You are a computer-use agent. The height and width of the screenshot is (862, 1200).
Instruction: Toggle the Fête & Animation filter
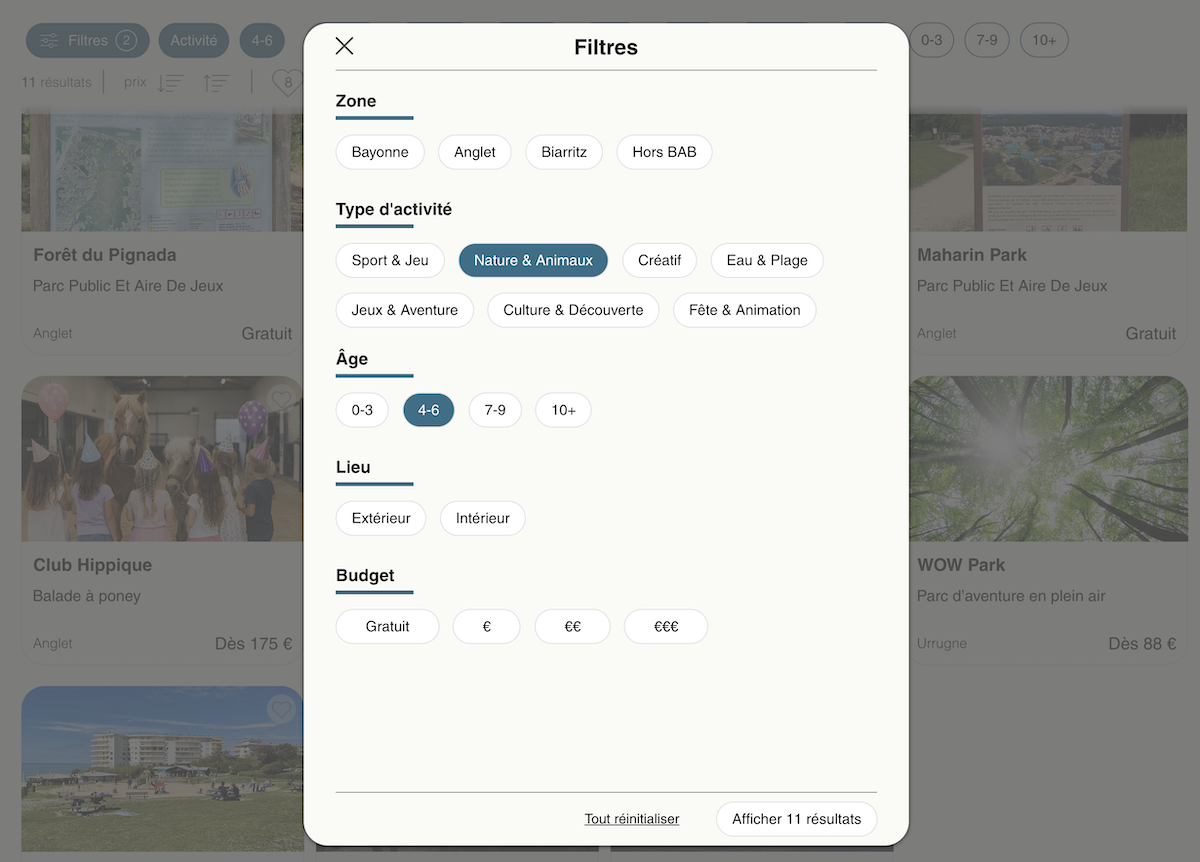tap(745, 310)
